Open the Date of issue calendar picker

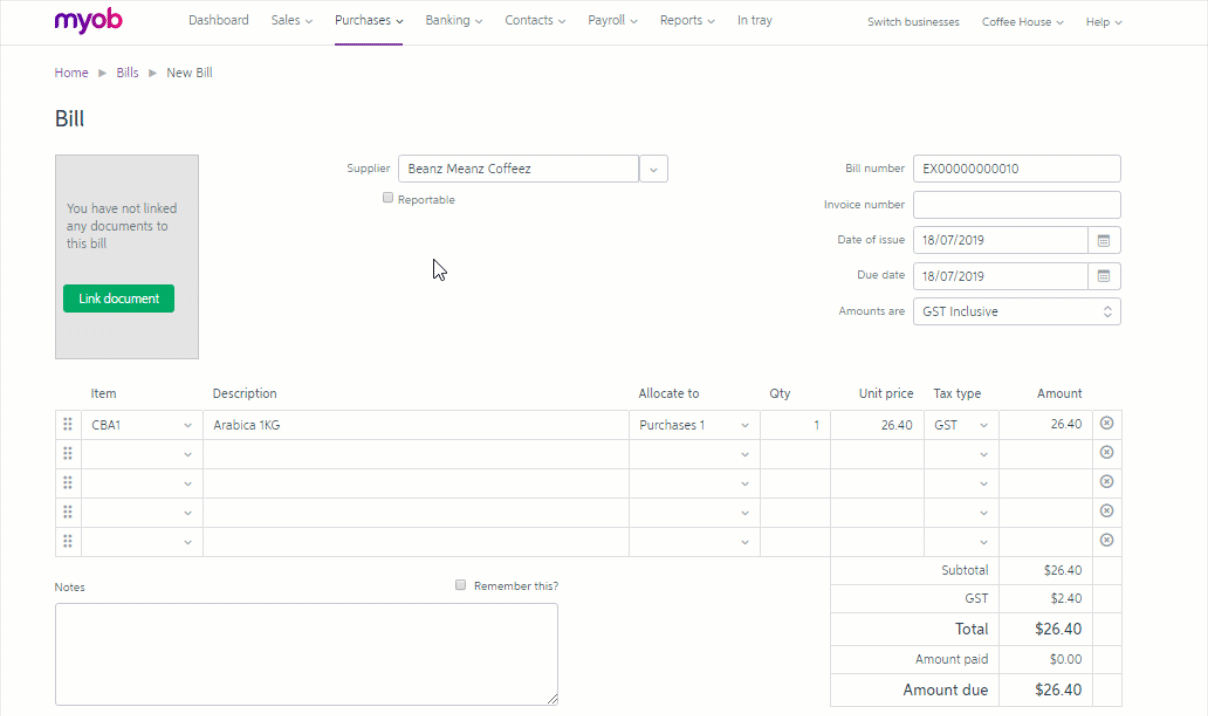coord(1104,240)
